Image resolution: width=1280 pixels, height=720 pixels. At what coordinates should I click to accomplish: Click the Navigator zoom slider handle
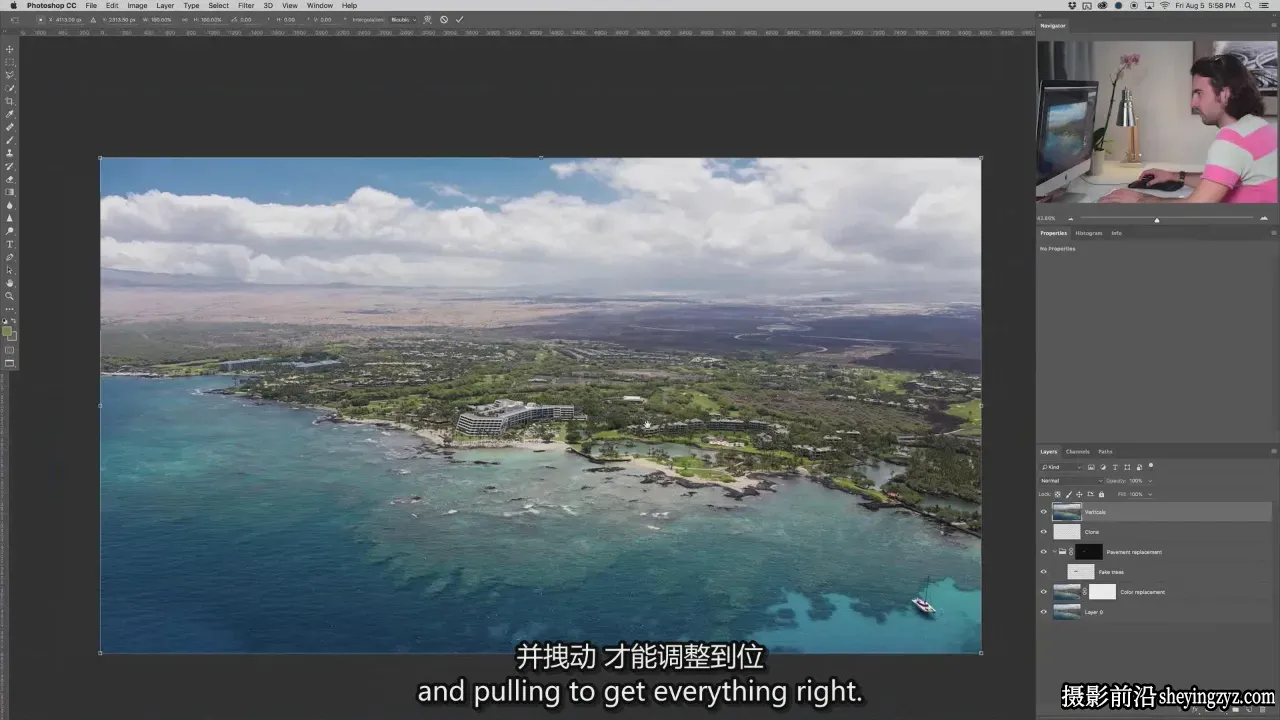(x=1157, y=220)
